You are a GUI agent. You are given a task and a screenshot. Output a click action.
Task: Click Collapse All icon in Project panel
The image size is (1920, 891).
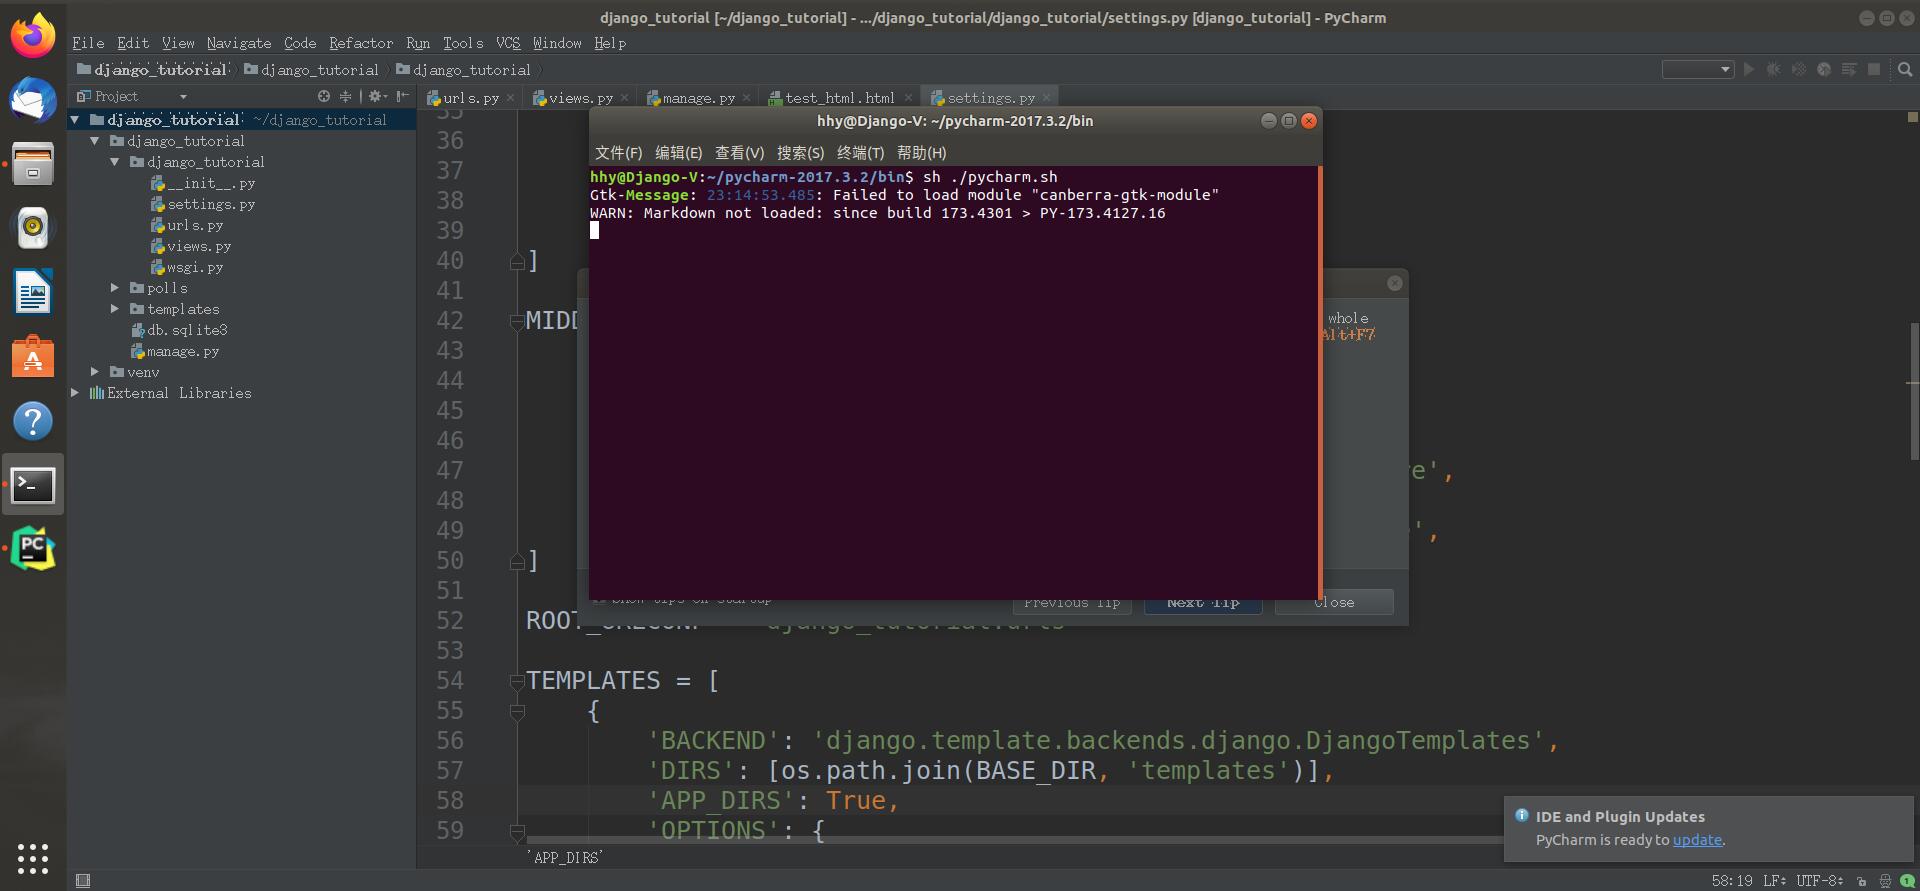pos(346,96)
